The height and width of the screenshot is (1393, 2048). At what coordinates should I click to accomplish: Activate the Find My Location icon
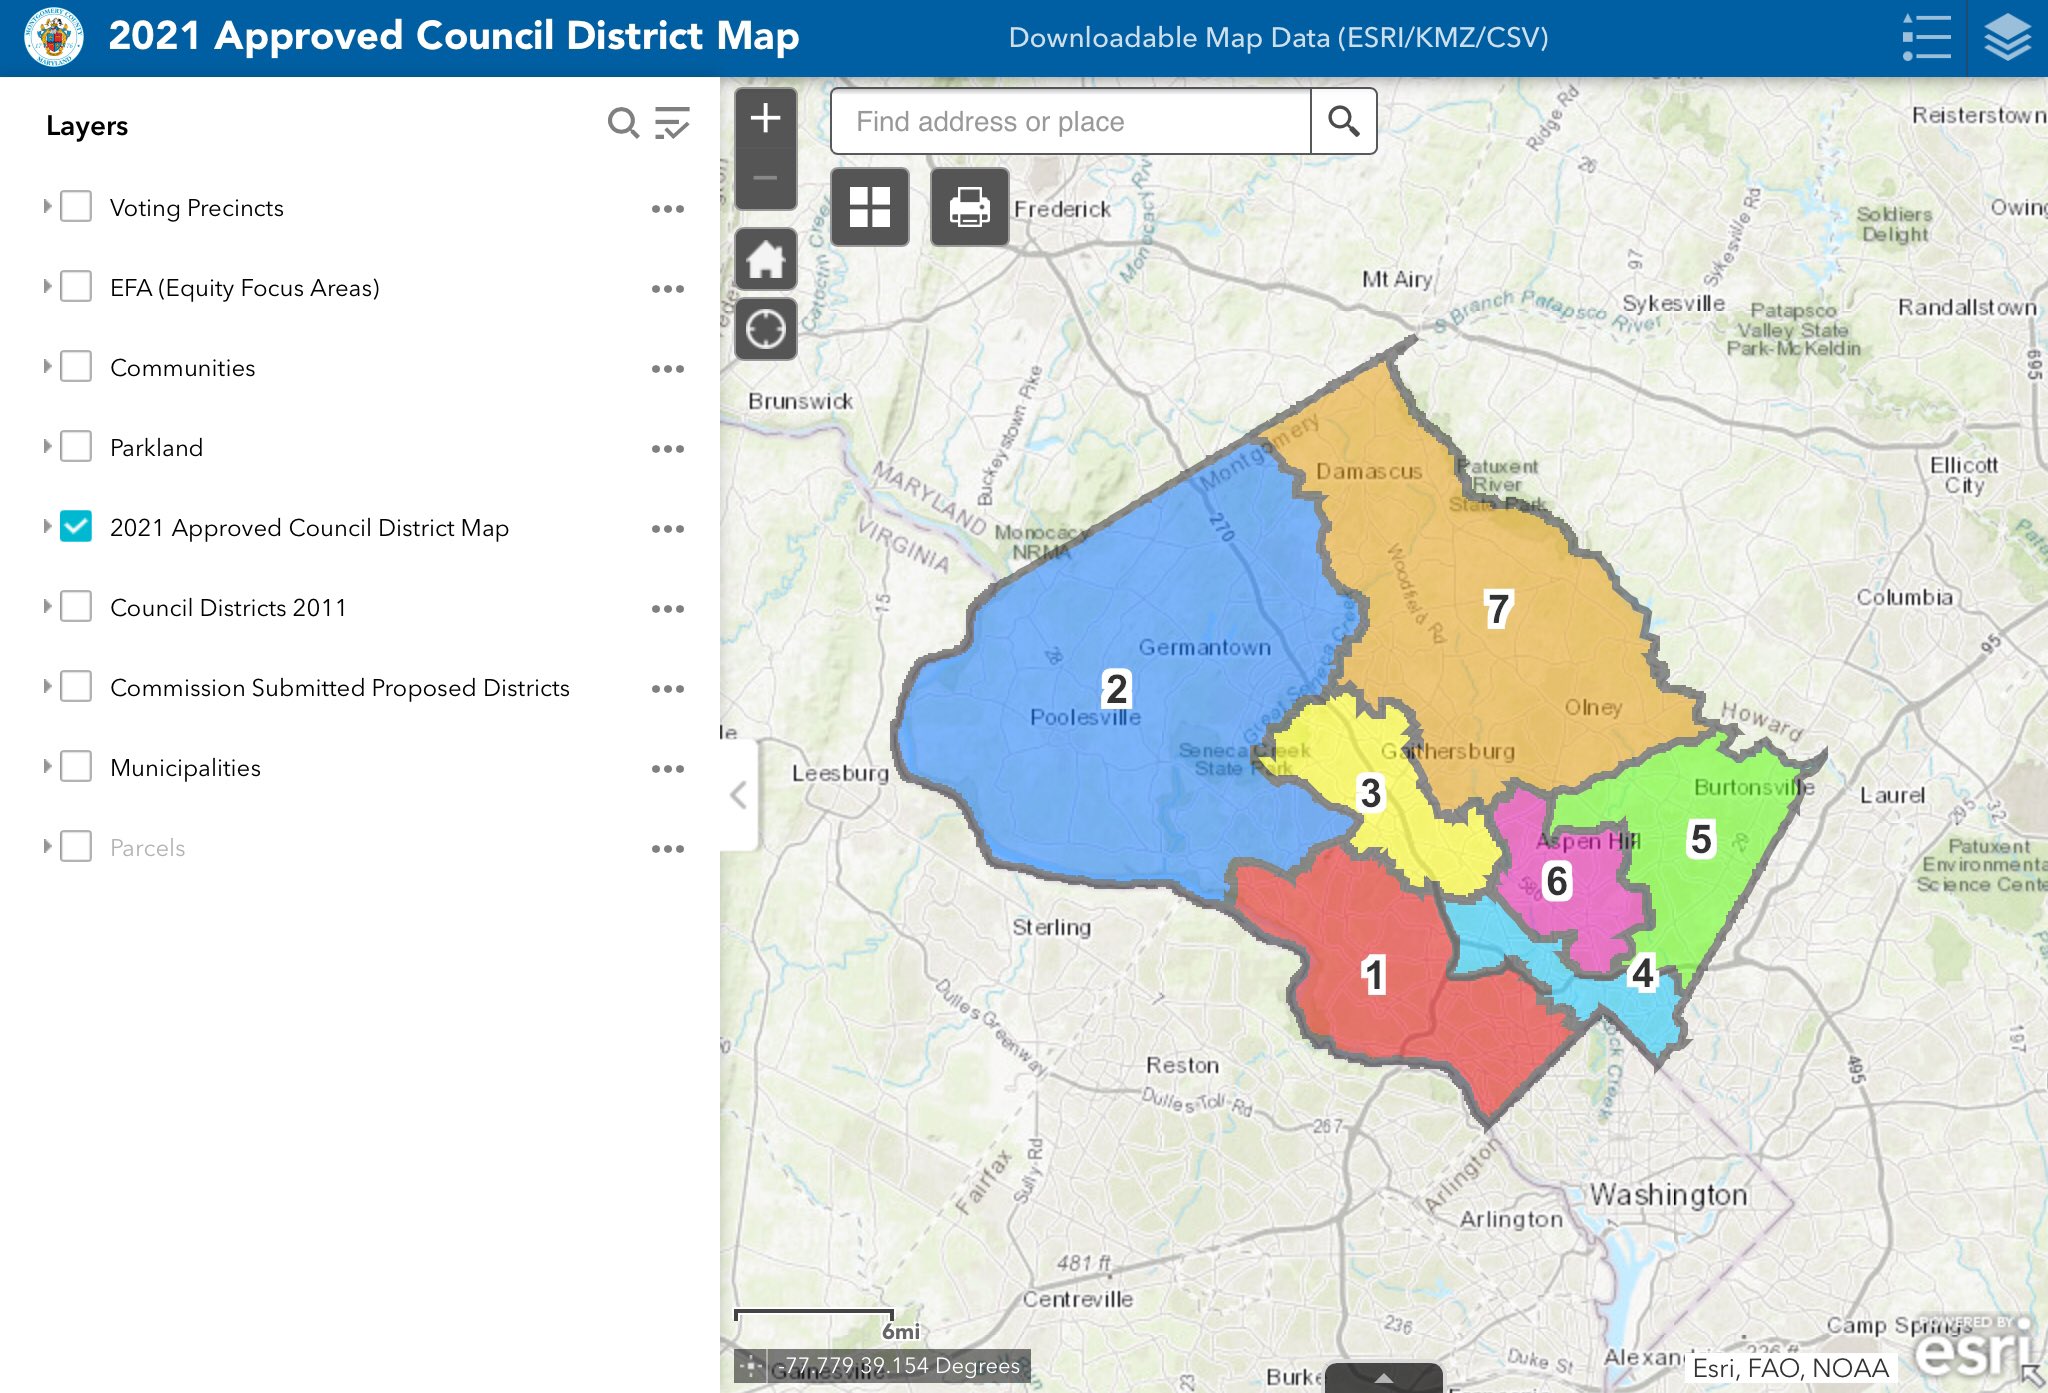pyautogui.click(x=764, y=328)
